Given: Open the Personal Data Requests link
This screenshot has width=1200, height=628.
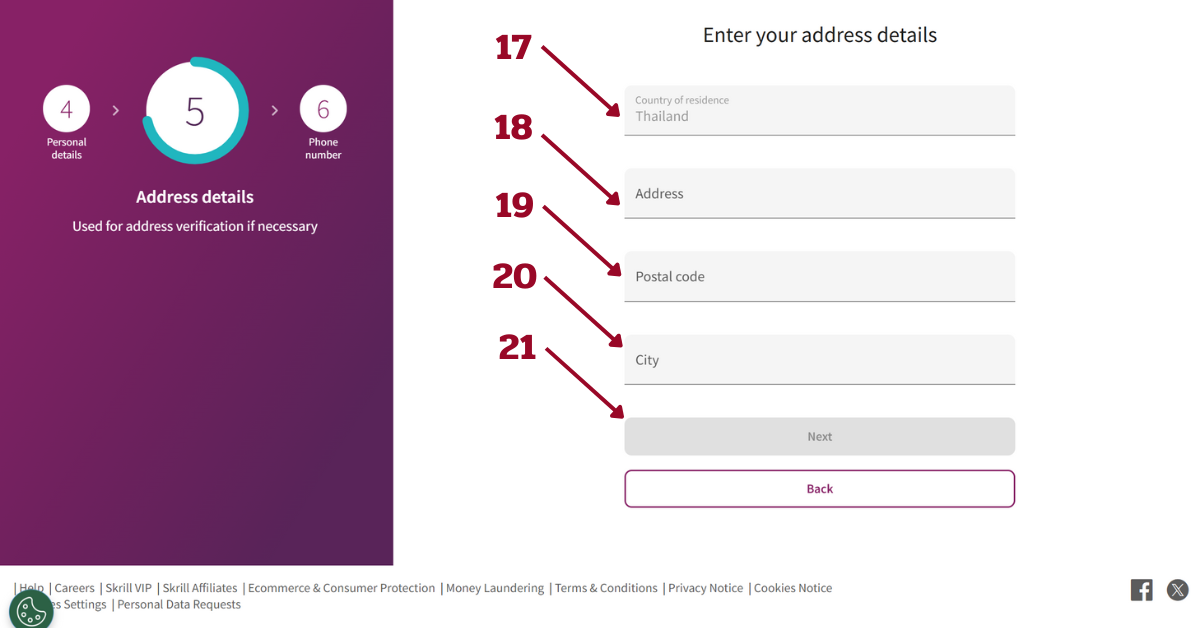Looking at the screenshot, I should [179, 604].
